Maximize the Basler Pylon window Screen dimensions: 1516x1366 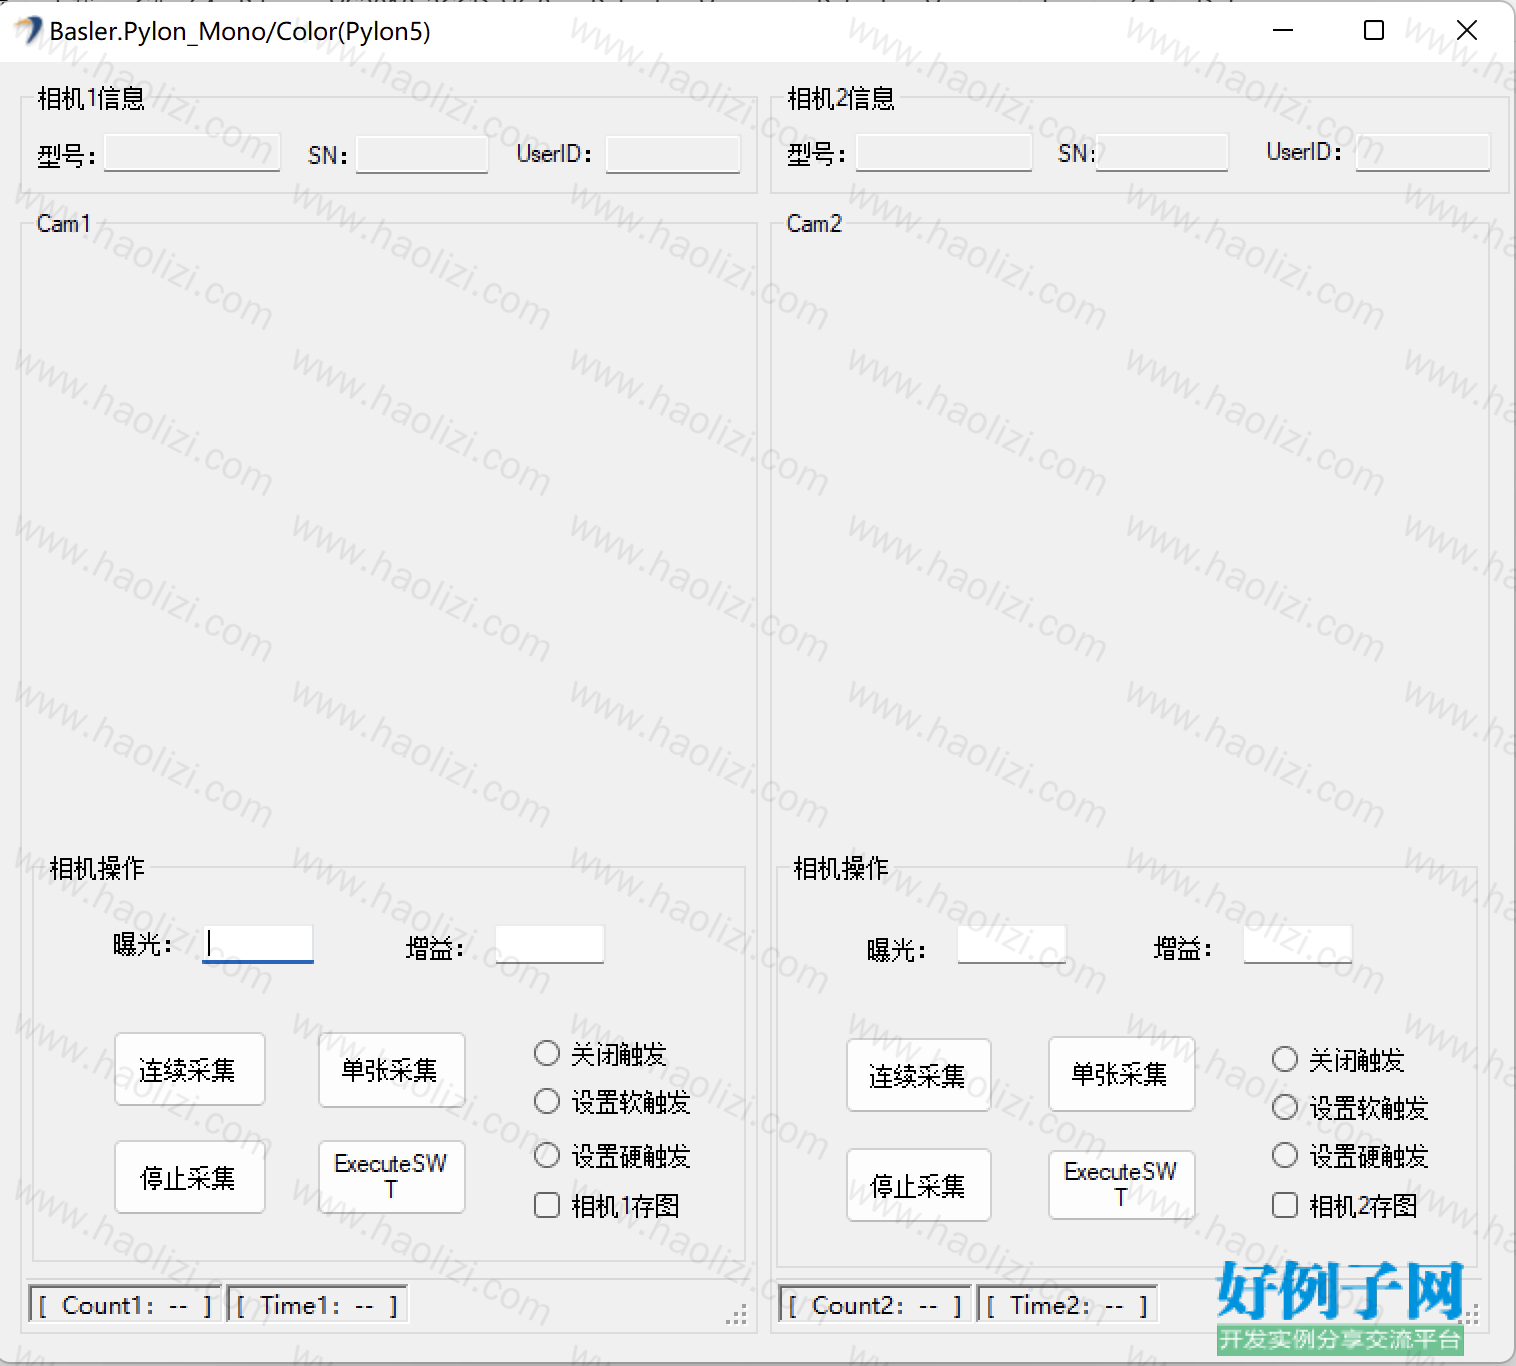click(x=1374, y=31)
